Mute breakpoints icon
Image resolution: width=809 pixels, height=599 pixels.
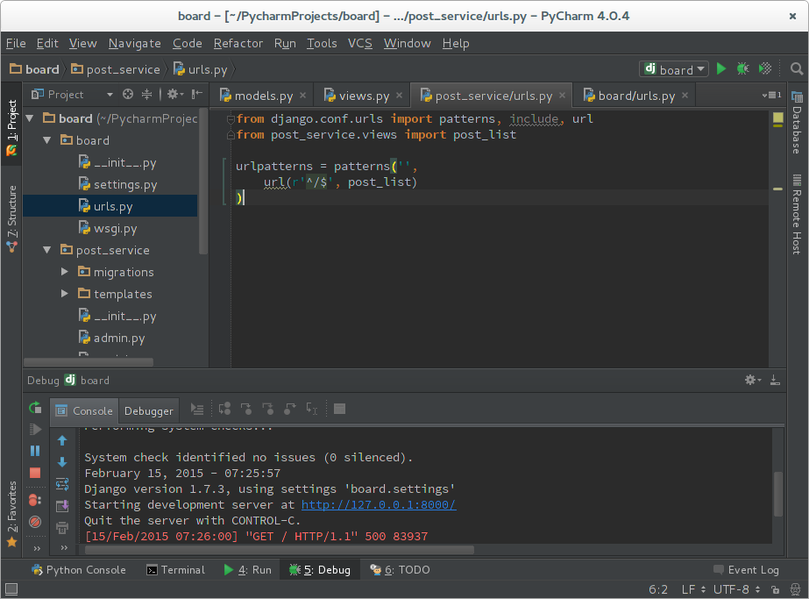click(x=35, y=522)
